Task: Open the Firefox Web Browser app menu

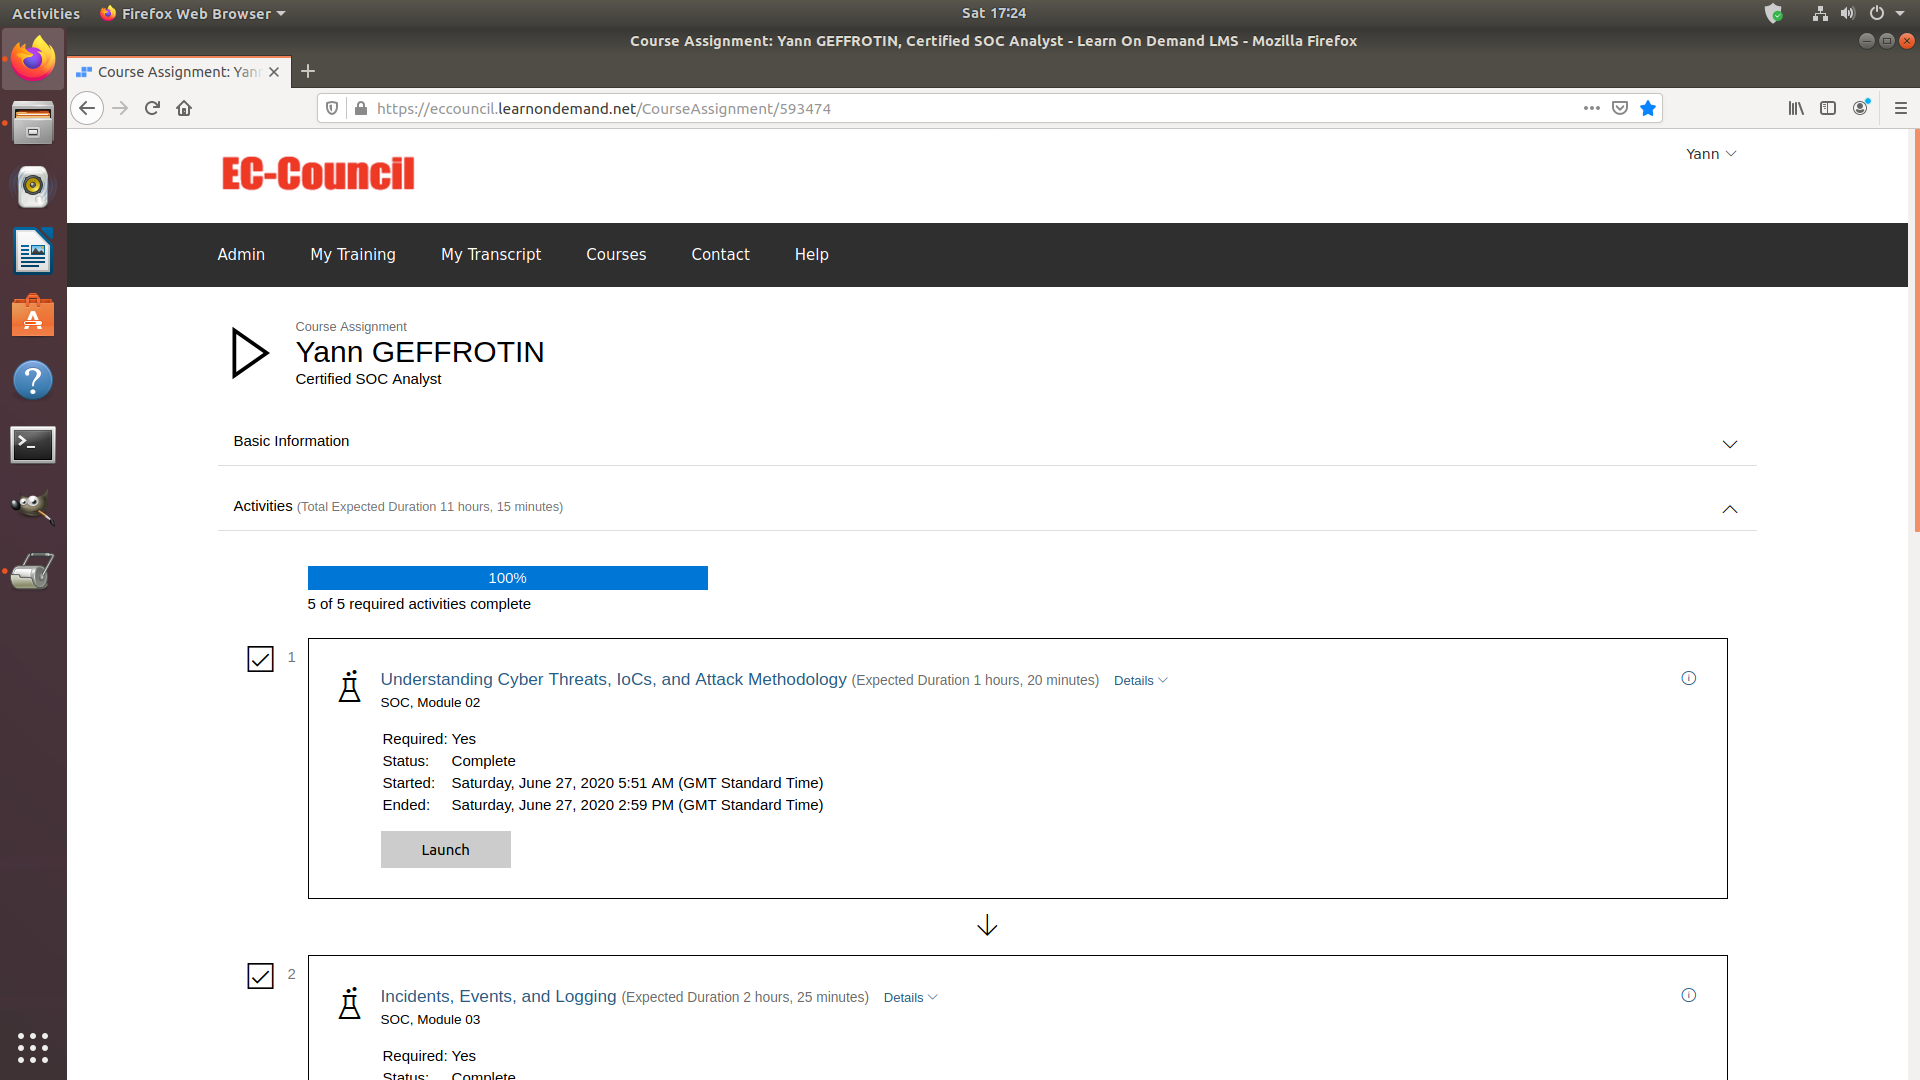Action: pyautogui.click(x=193, y=13)
